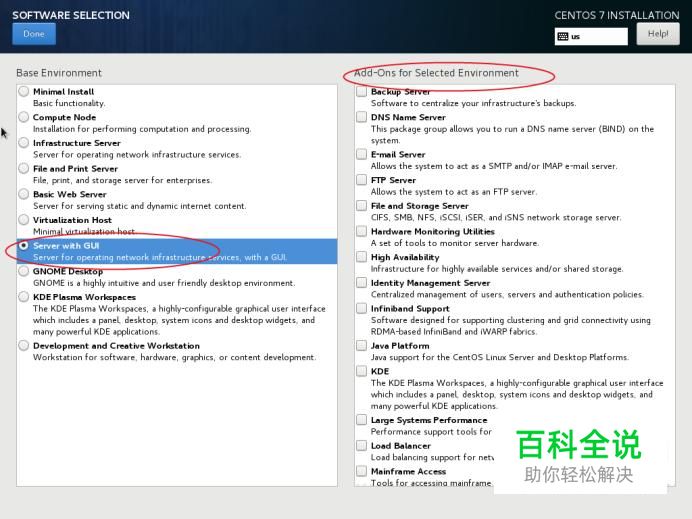Image resolution: width=692 pixels, height=519 pixels.
Task: Select Server with GUI radio button
Action: (24, 245)
